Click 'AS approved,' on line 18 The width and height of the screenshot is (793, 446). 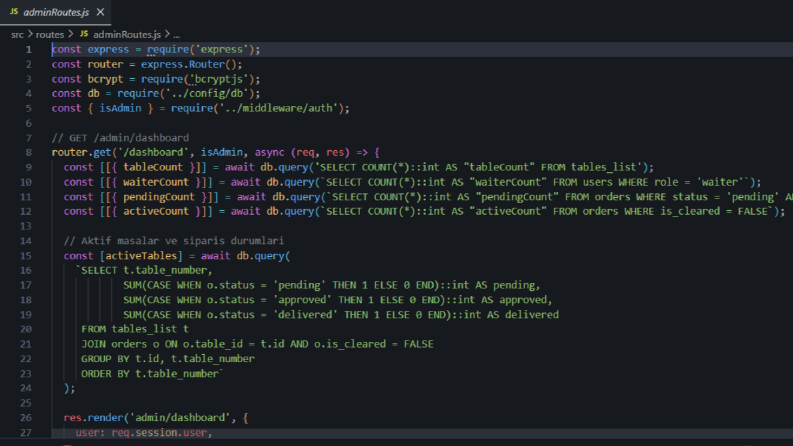516,300
